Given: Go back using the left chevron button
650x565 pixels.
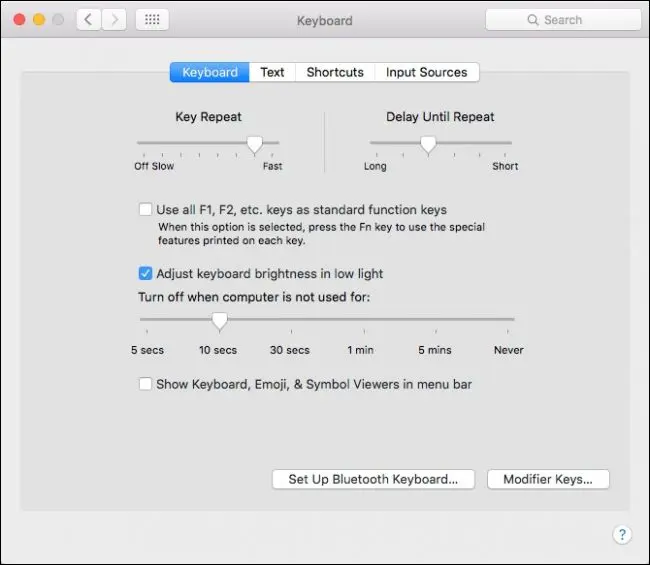Looking at the screenshot, I should click(88, 19).
